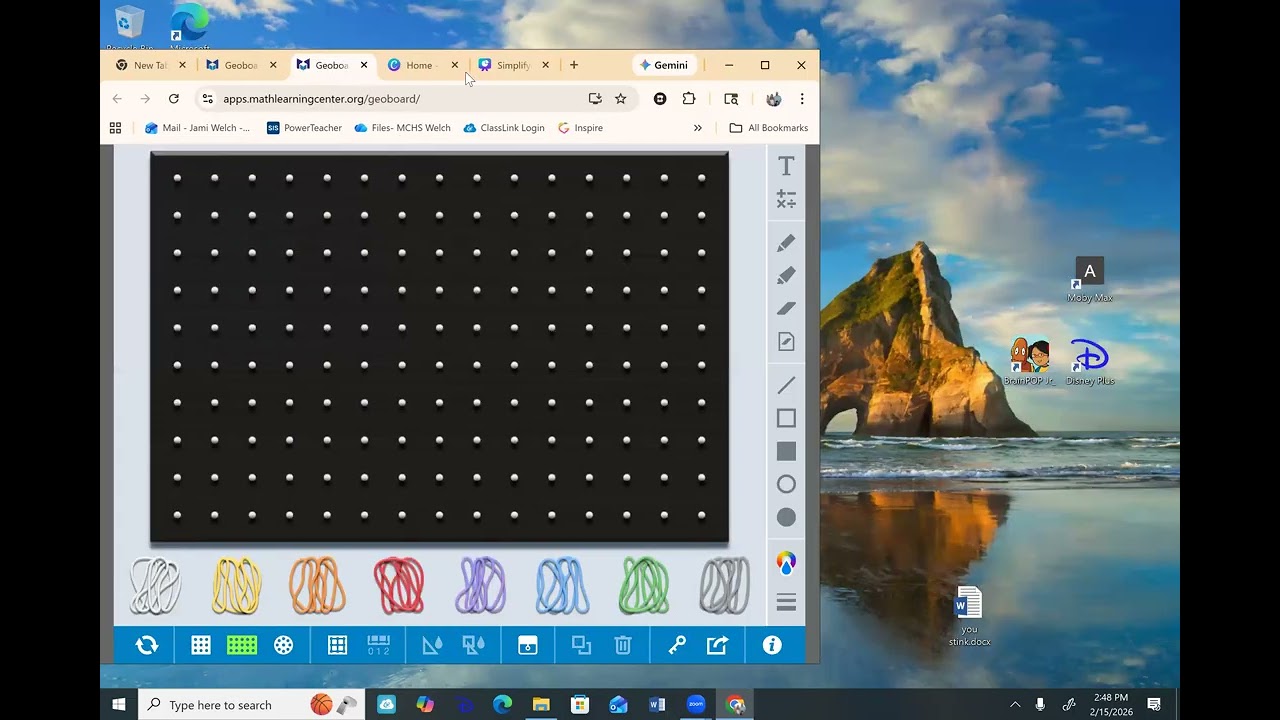The image size is (1280, 720).
Task: Pick the green rubber band pile
Action: (x=644, y=586)
